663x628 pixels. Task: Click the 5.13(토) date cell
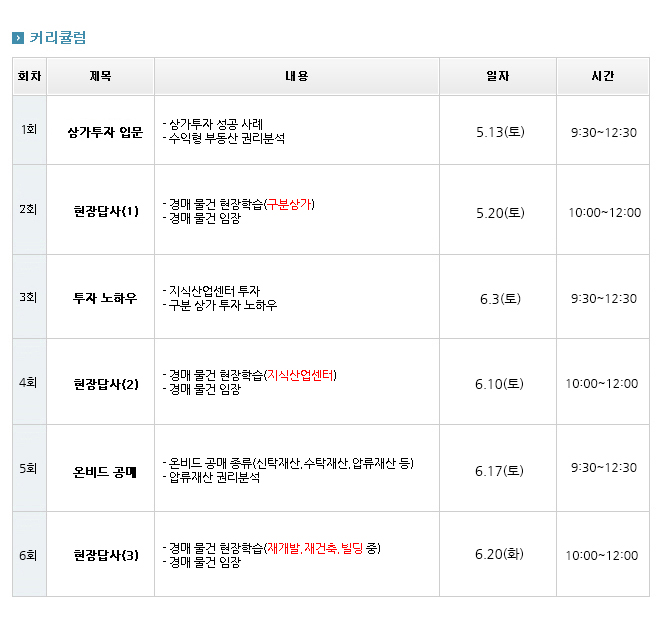(x=499, y=131)
